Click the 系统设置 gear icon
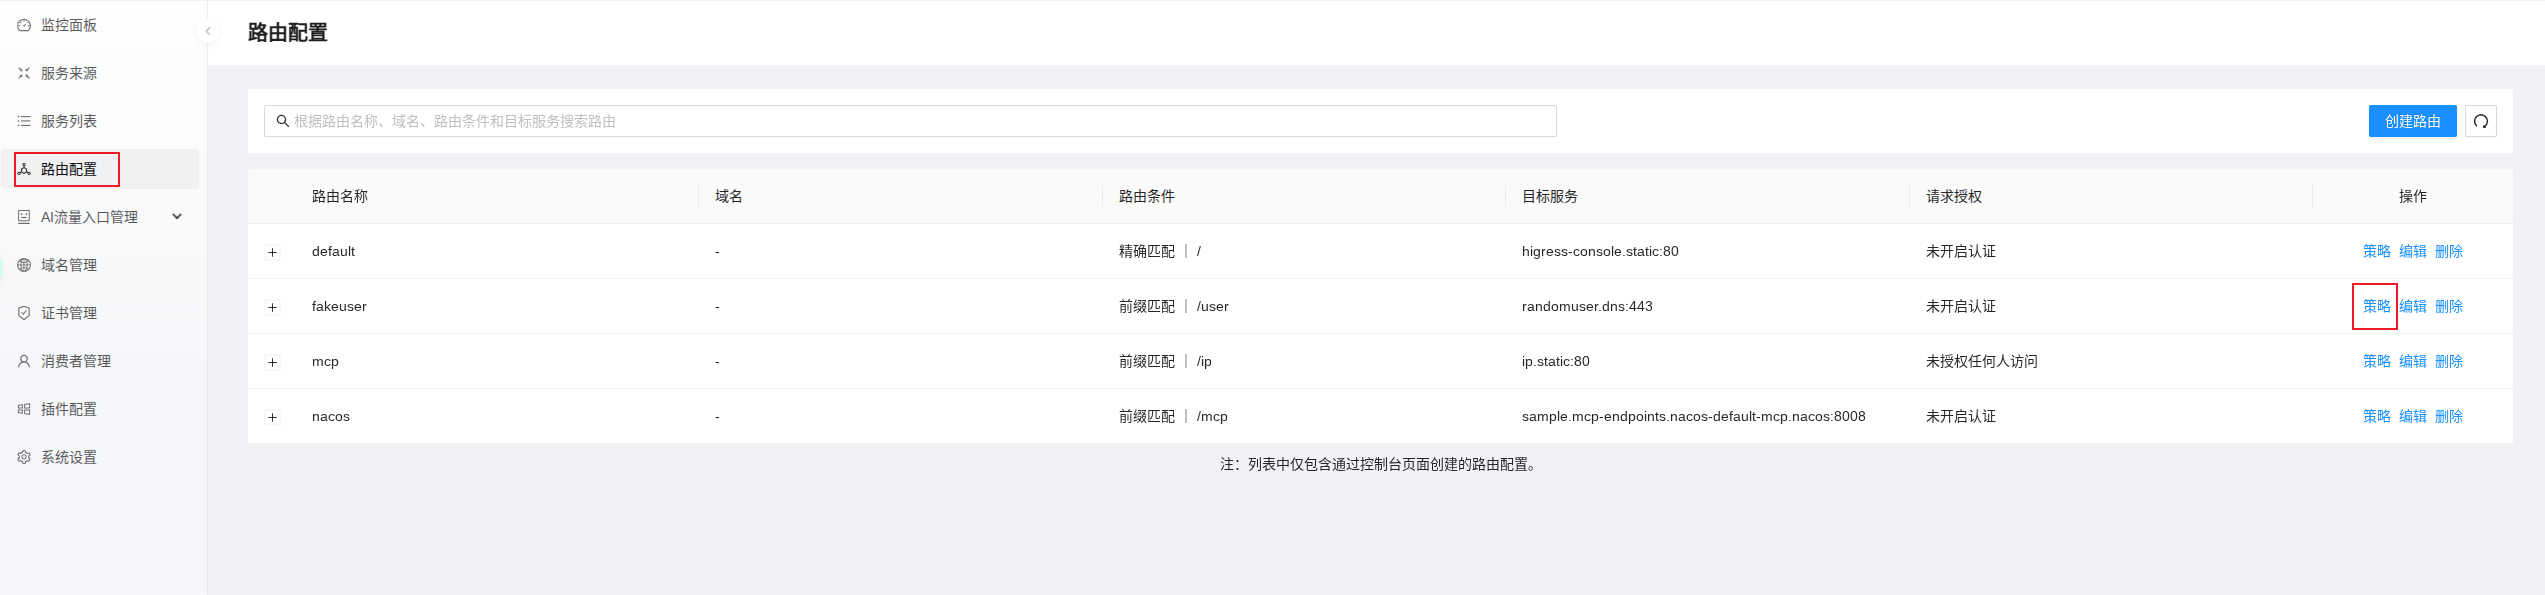 (24, 457)
